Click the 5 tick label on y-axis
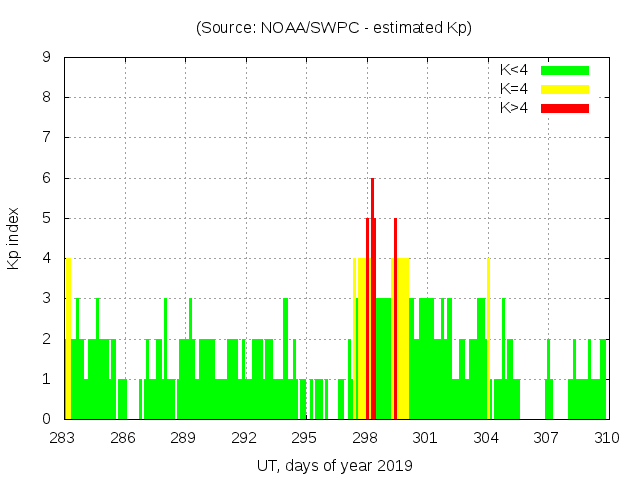The width and height of the screenshot is (640, 480). 47,218
